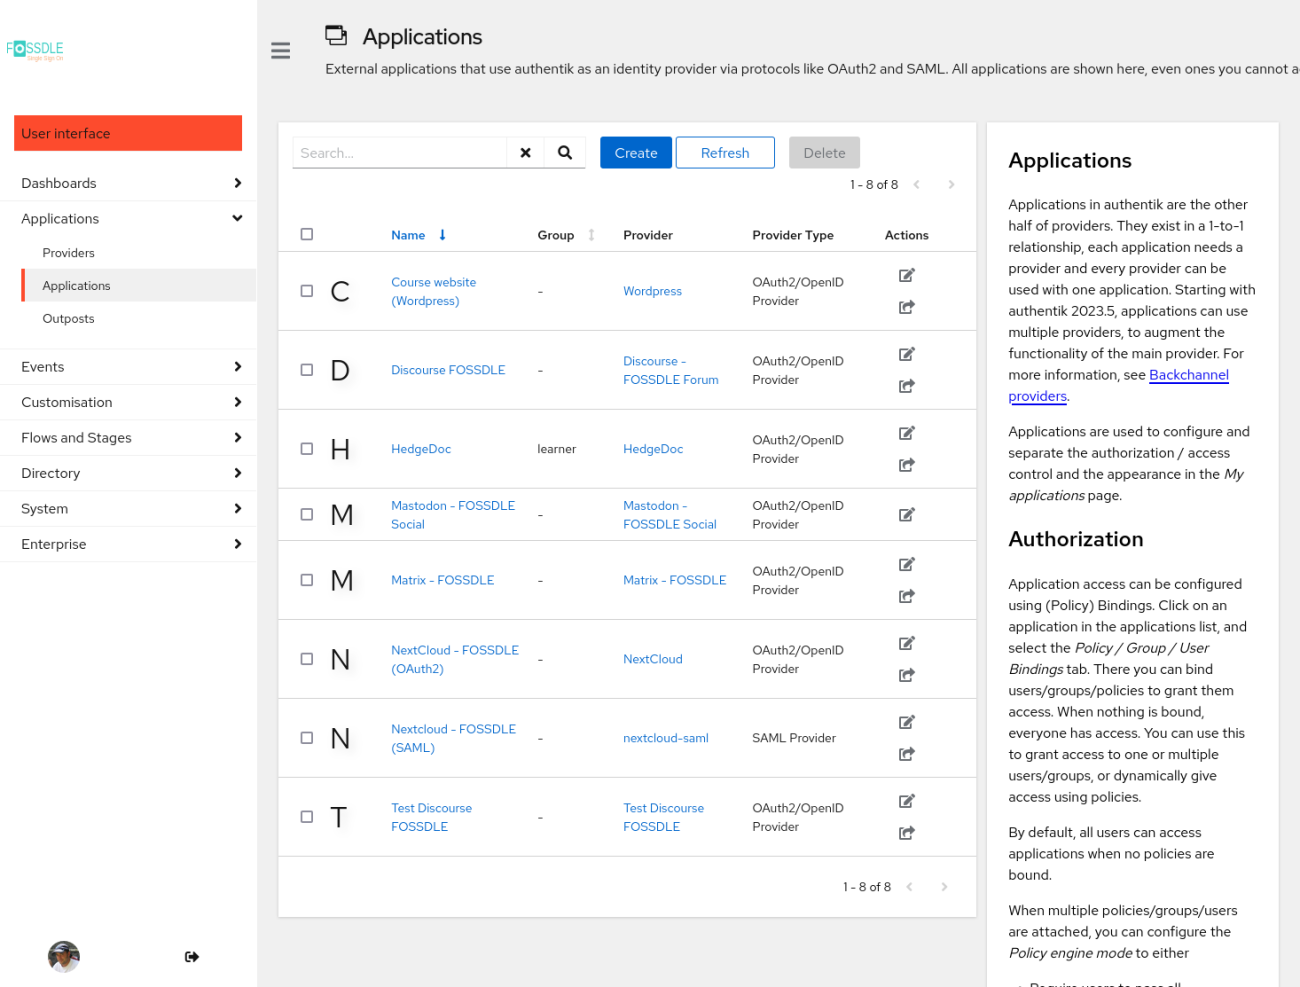
Task: Expand the Events sidebar section
Action: [128, 367]
